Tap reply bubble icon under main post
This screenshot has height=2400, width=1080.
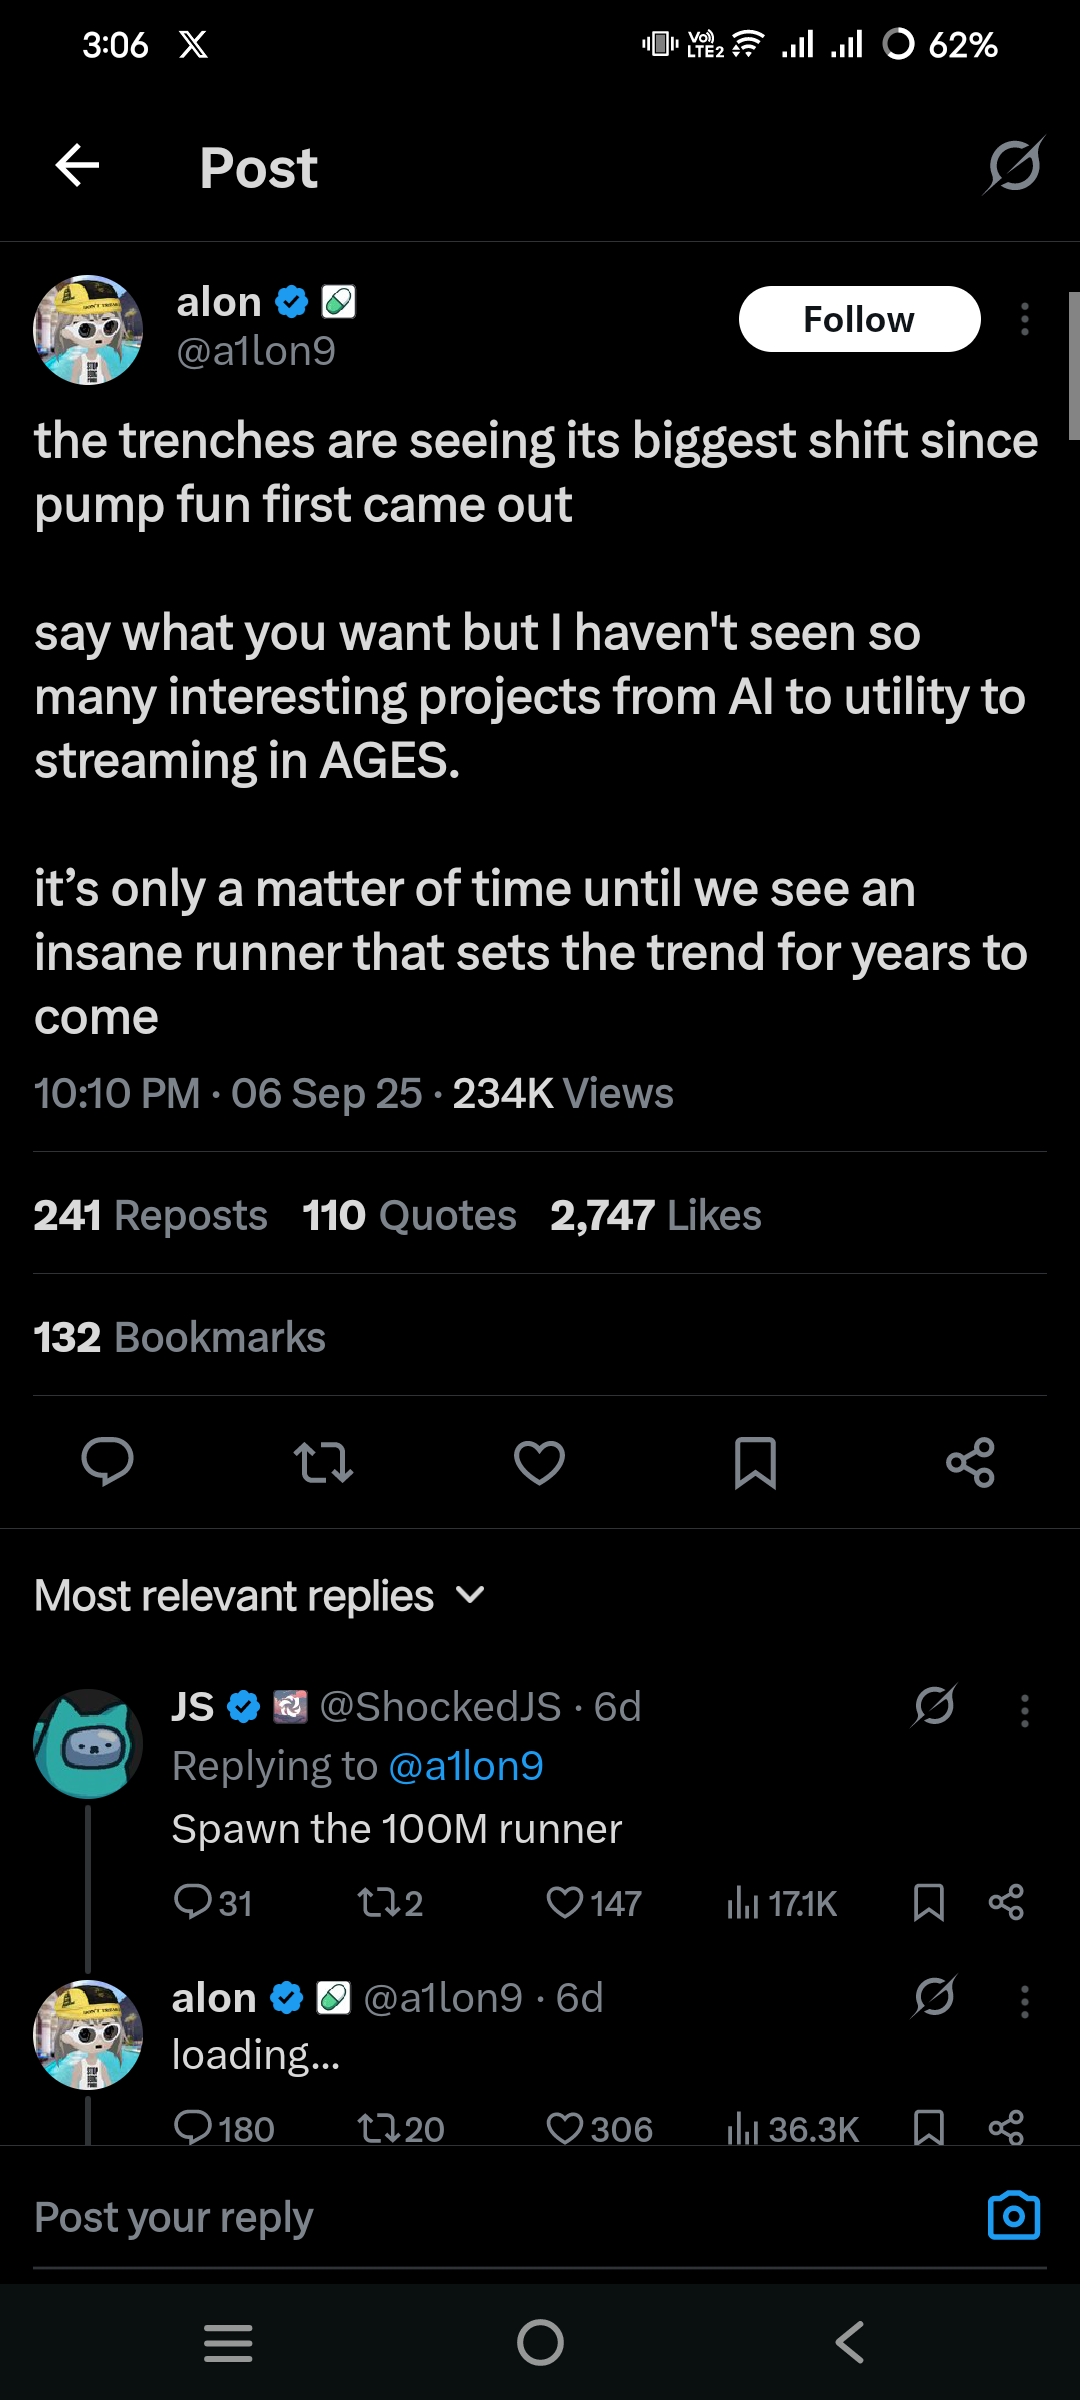pos(107,1462)
